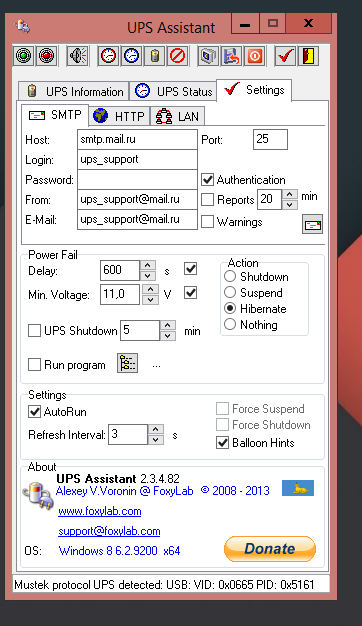The width and height of the screenshot is (362, 626).
Task: Click the battery toolbar icon
Action: (154, 55)
